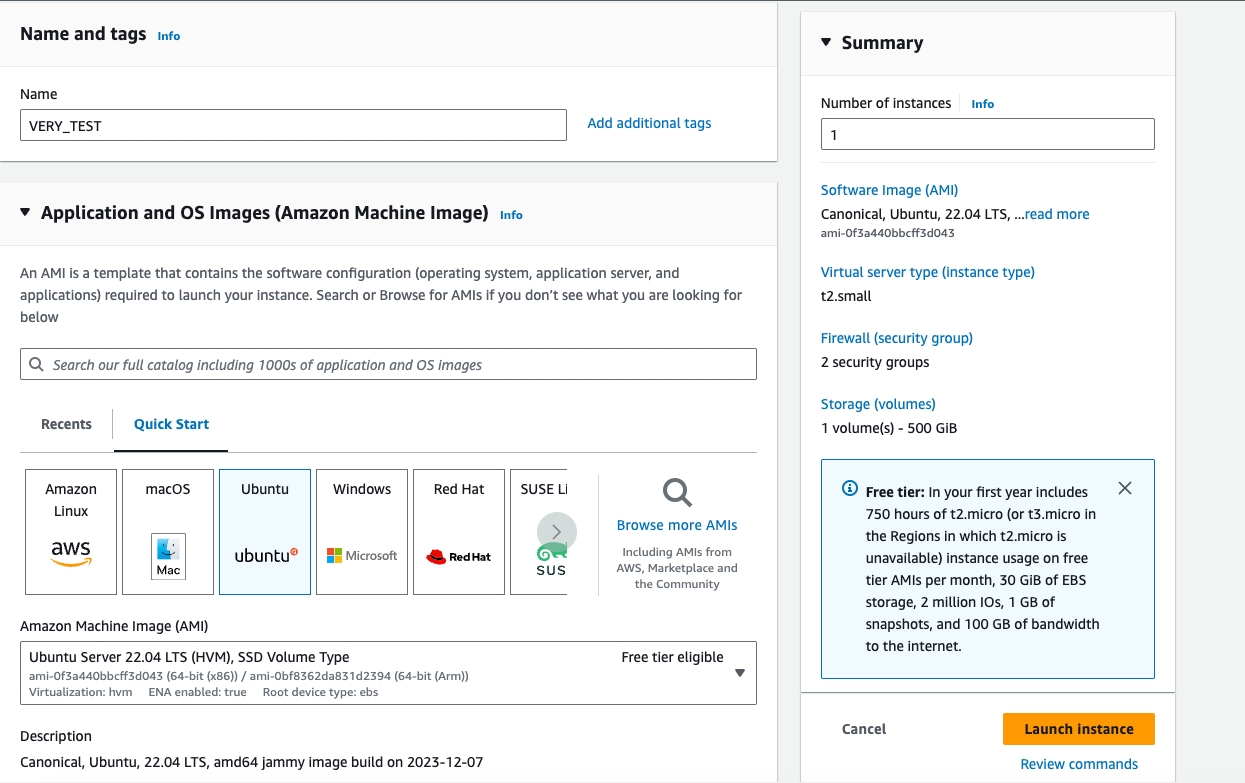Pick the Windows Microsoft image tile
The image size is (1245, 783).
pyautogui.click(x=362, y=531)
